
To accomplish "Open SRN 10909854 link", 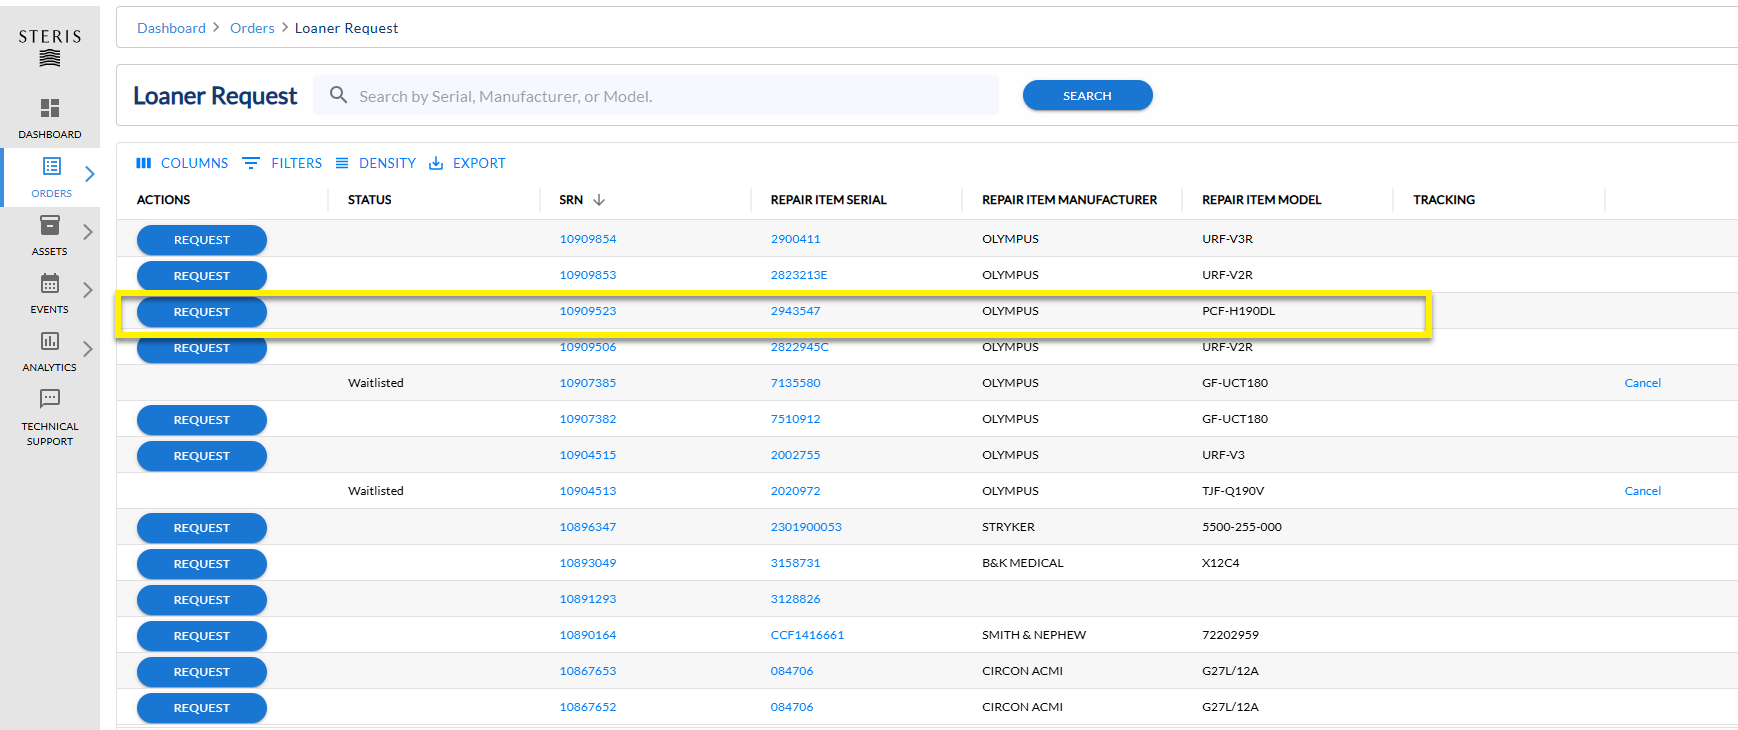I will pyautogui.click(x=588, y=239).
